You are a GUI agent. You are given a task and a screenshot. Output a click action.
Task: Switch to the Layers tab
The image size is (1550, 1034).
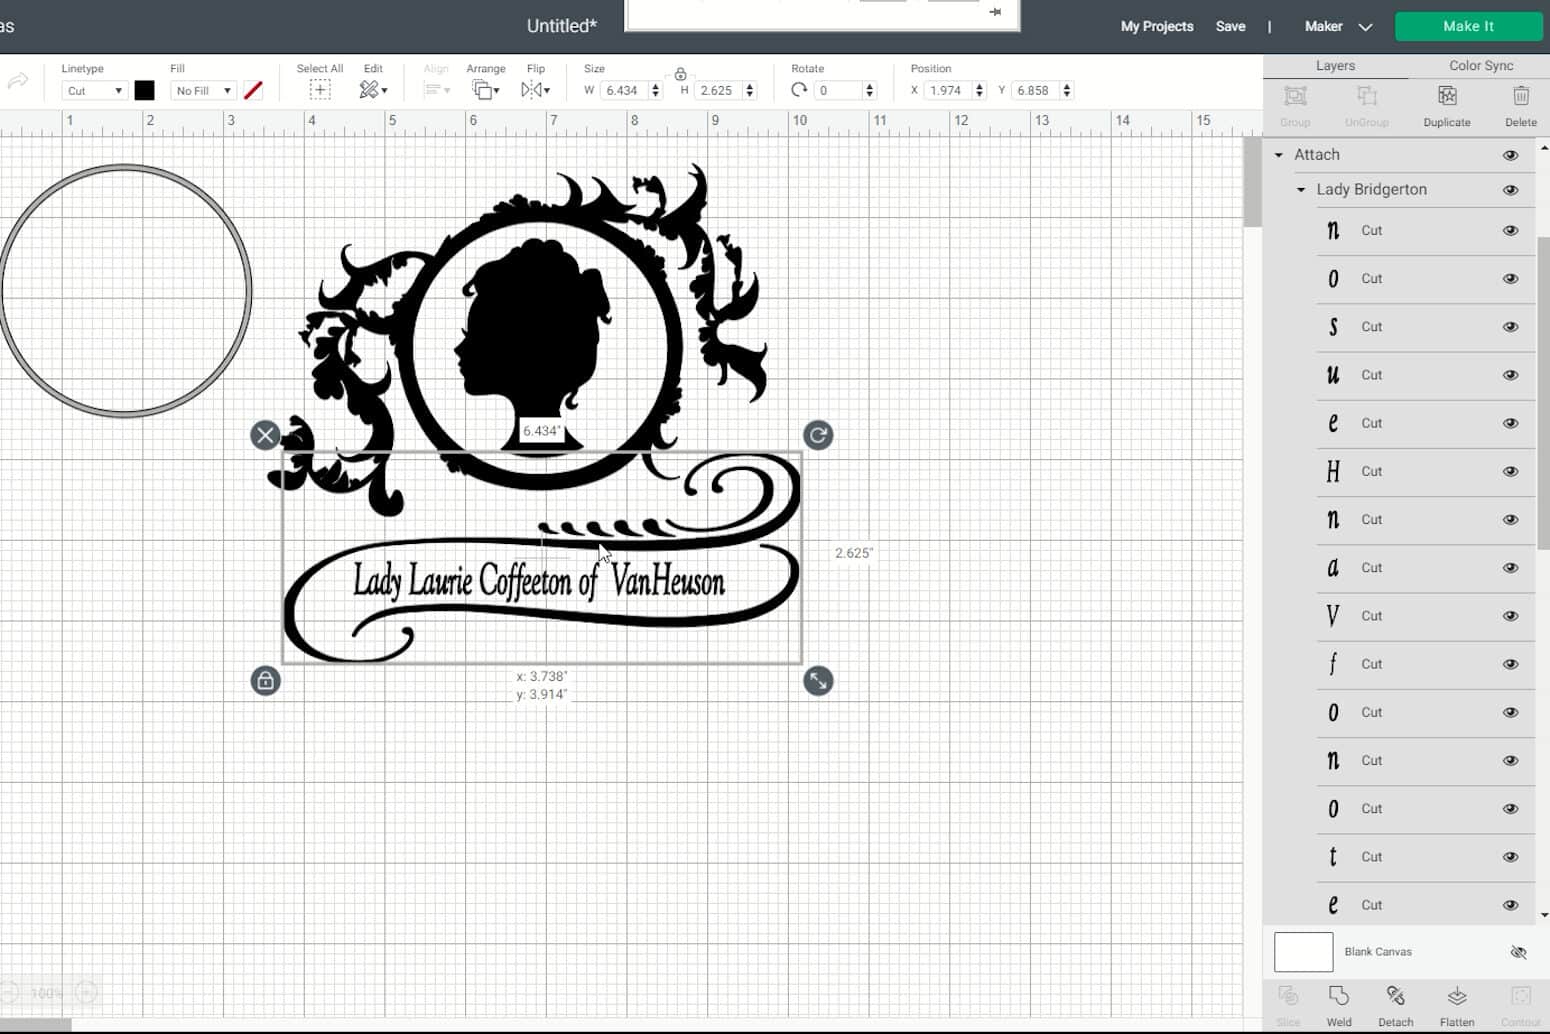coord(1335,65)
